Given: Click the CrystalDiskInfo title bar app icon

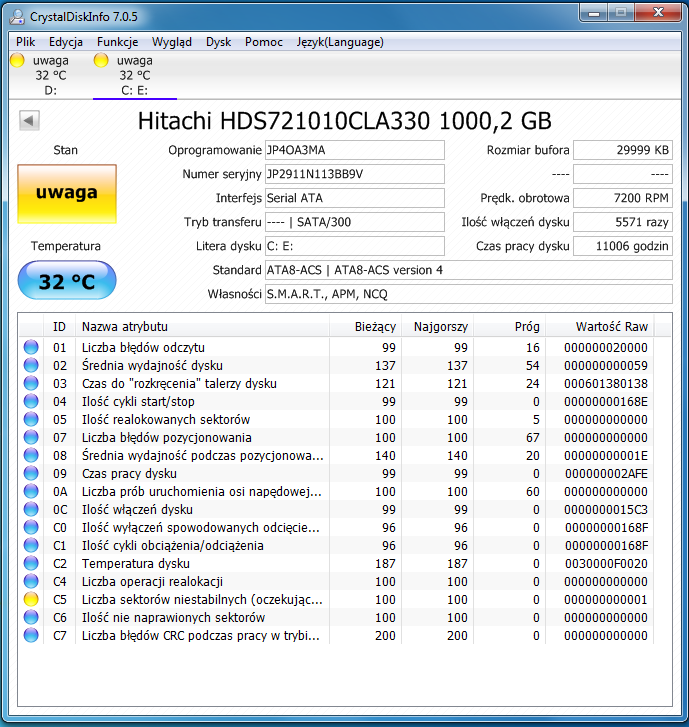Looking at the screenshot, I should (x=18, y=17).
